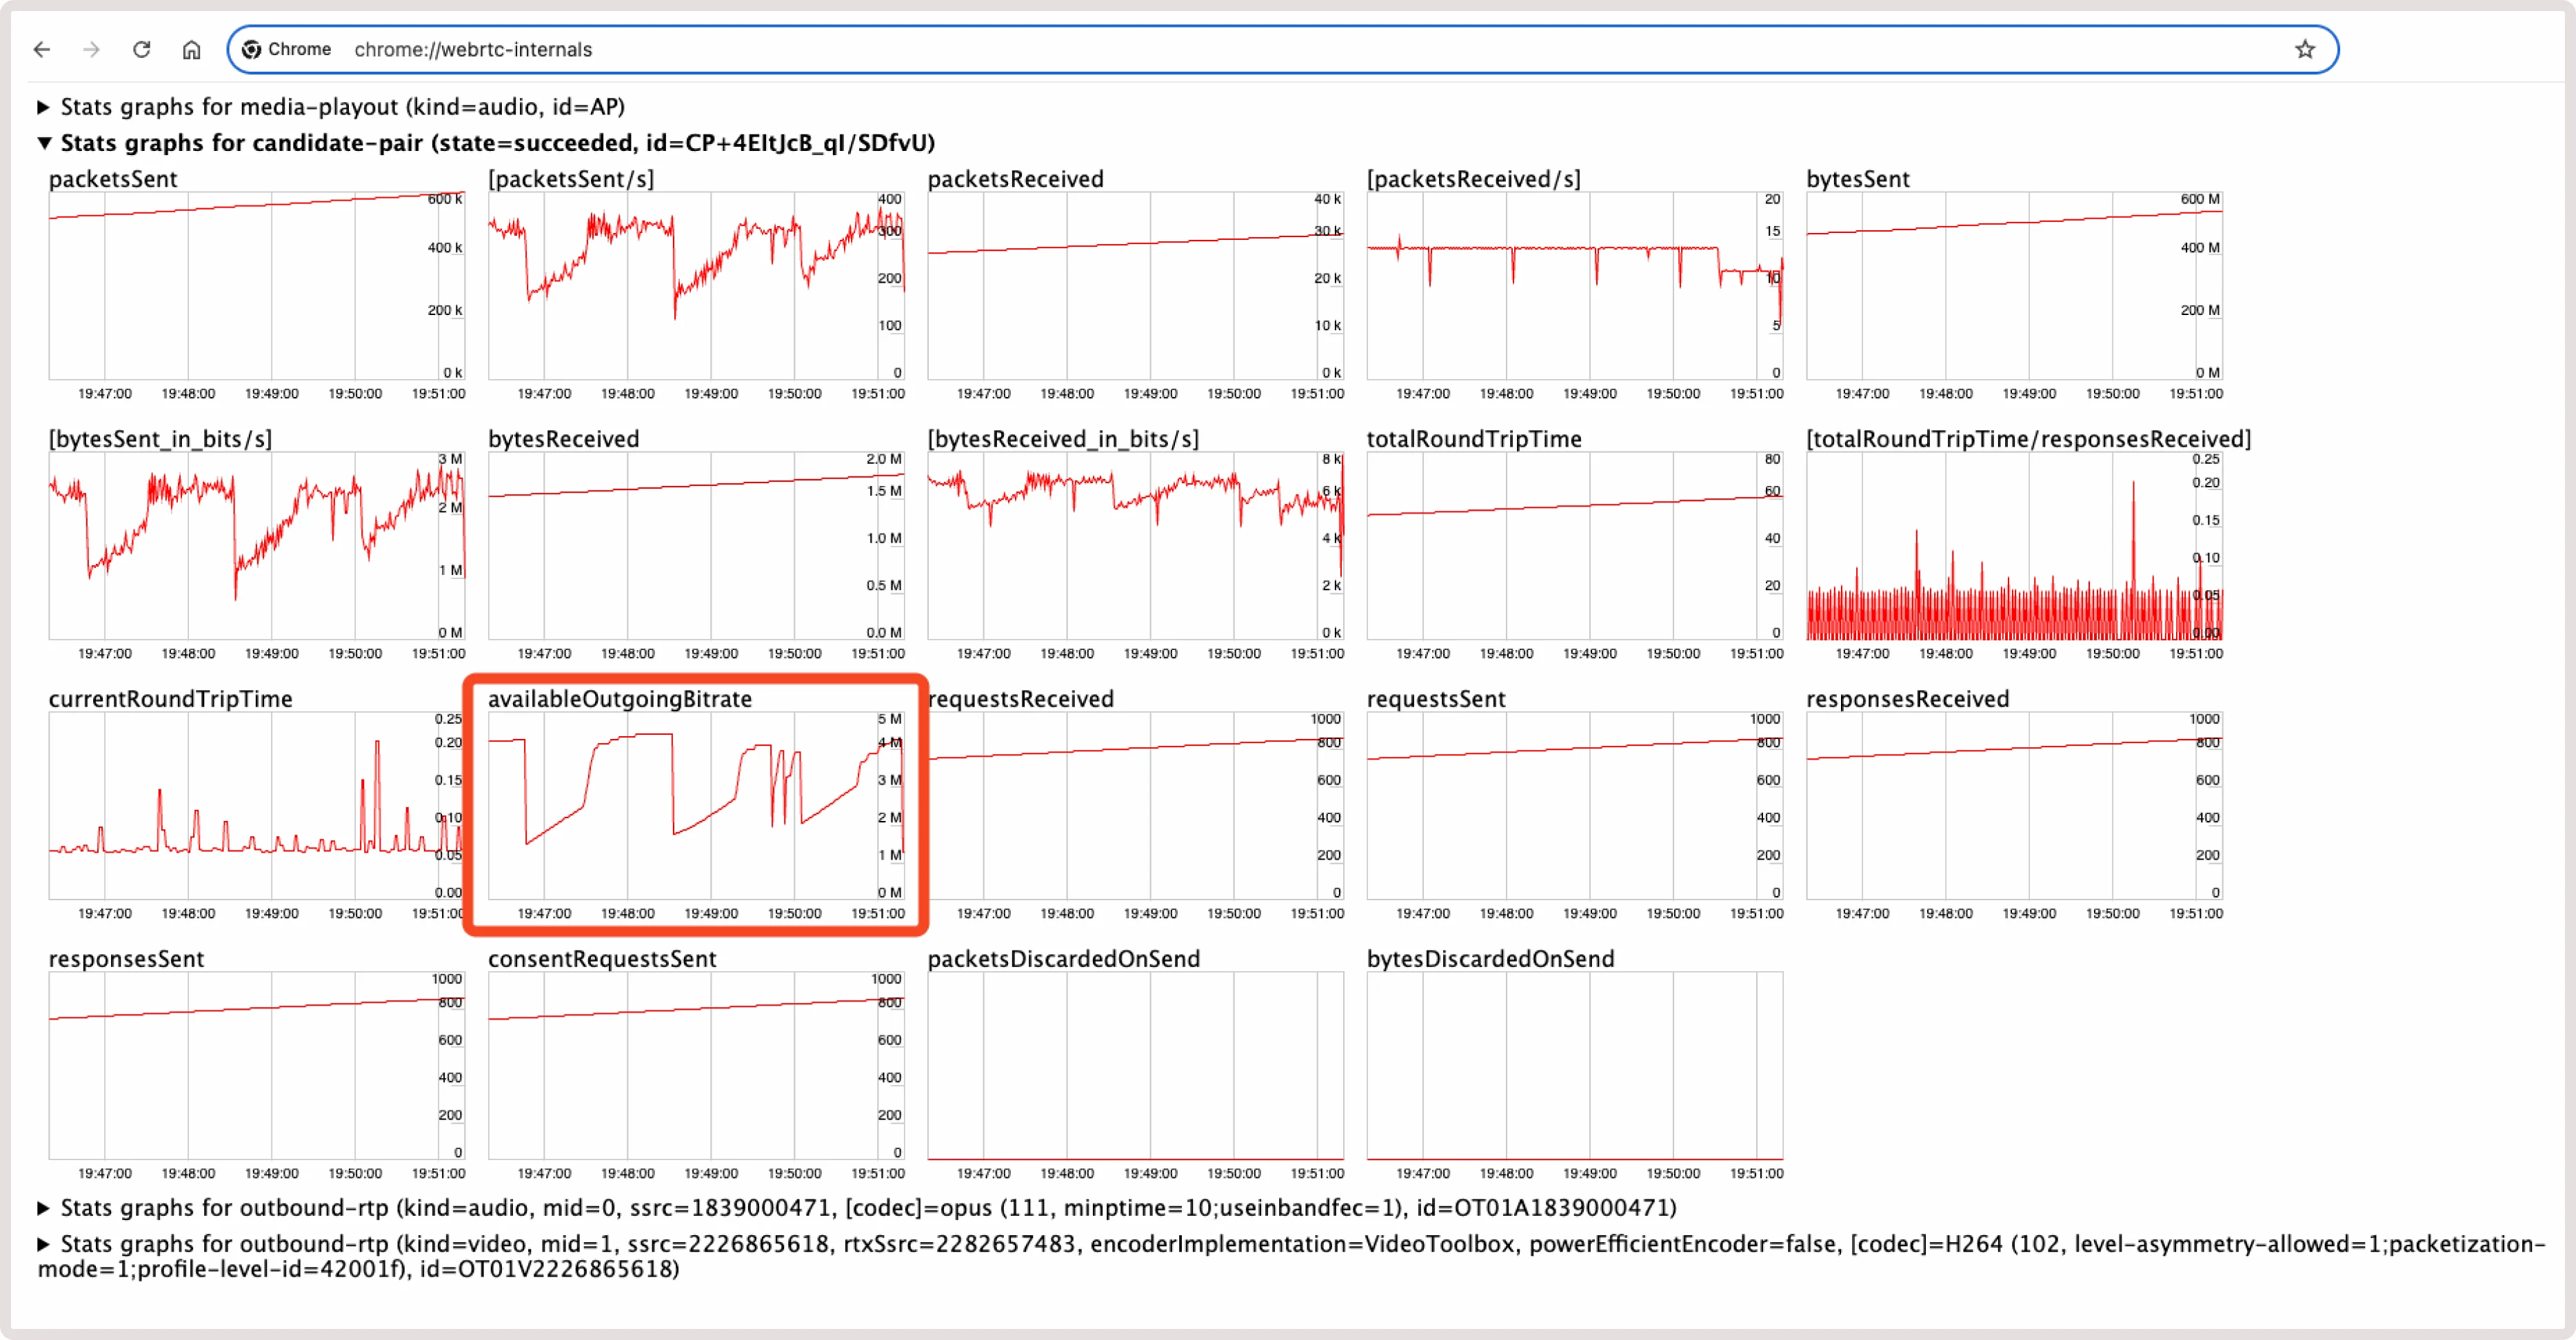The image size is (2576, 1340).
Task: Click the packetsDiscardedOnSend title text
Action: click(1064, 959)
